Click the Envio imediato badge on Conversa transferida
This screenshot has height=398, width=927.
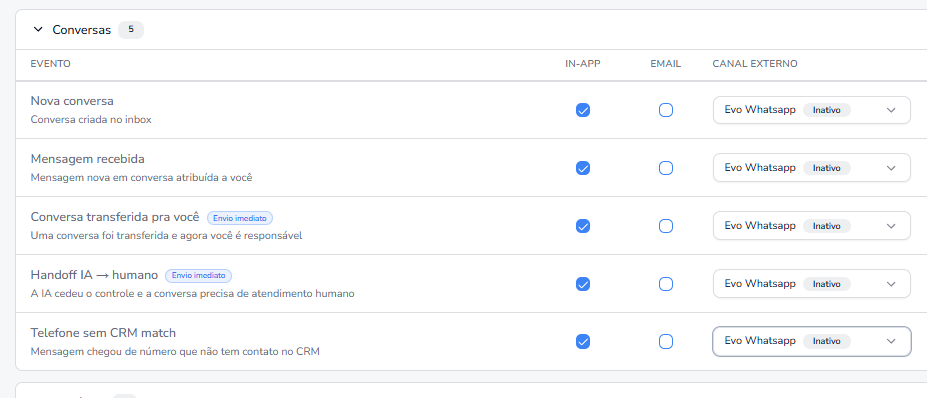pyautogui.click(x=240, y=218)
